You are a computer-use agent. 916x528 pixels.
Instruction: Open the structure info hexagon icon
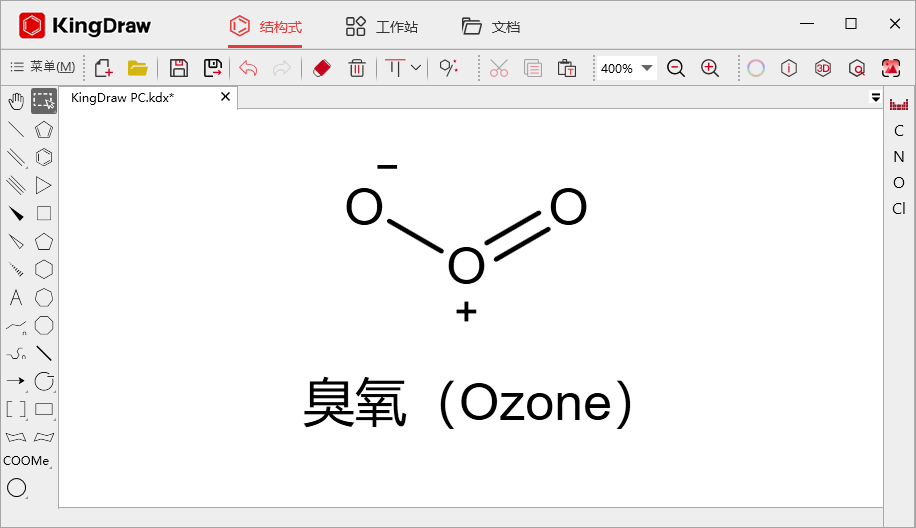[789, 68]
